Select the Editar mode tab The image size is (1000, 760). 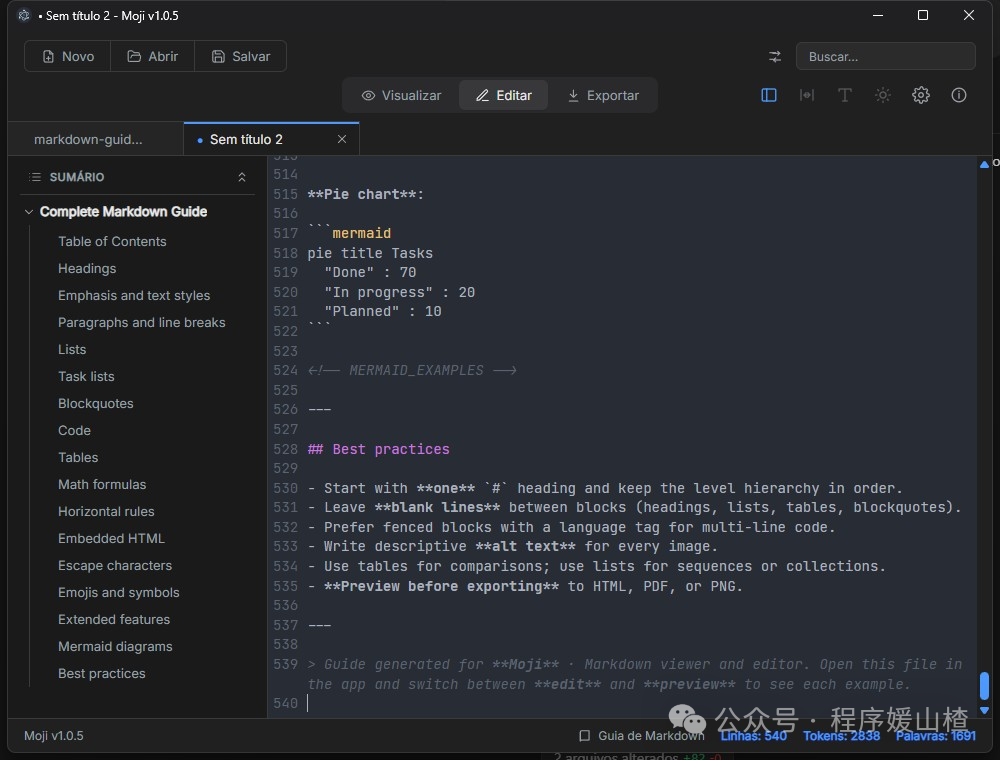pyautogui.click(x=503, y=95)
